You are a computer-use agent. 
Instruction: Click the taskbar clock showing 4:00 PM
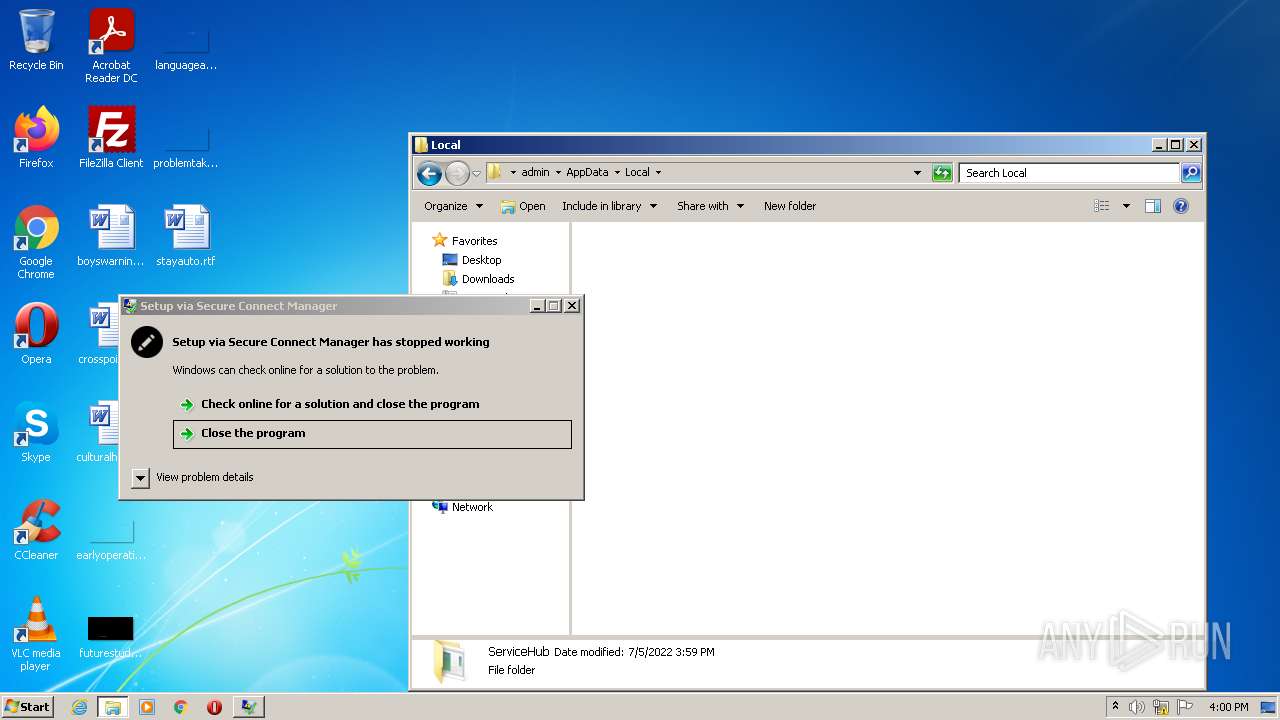(x=1228, y=707)
